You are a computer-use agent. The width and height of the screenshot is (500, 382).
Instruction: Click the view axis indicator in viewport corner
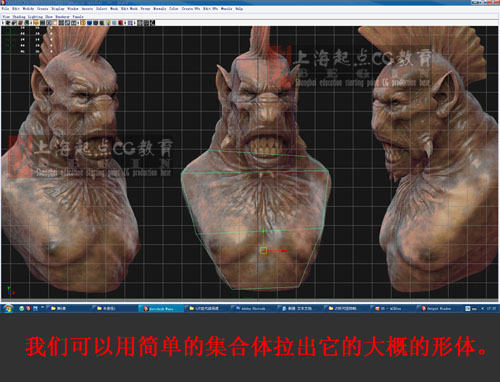pyautogui.click(x=10, y=291)
